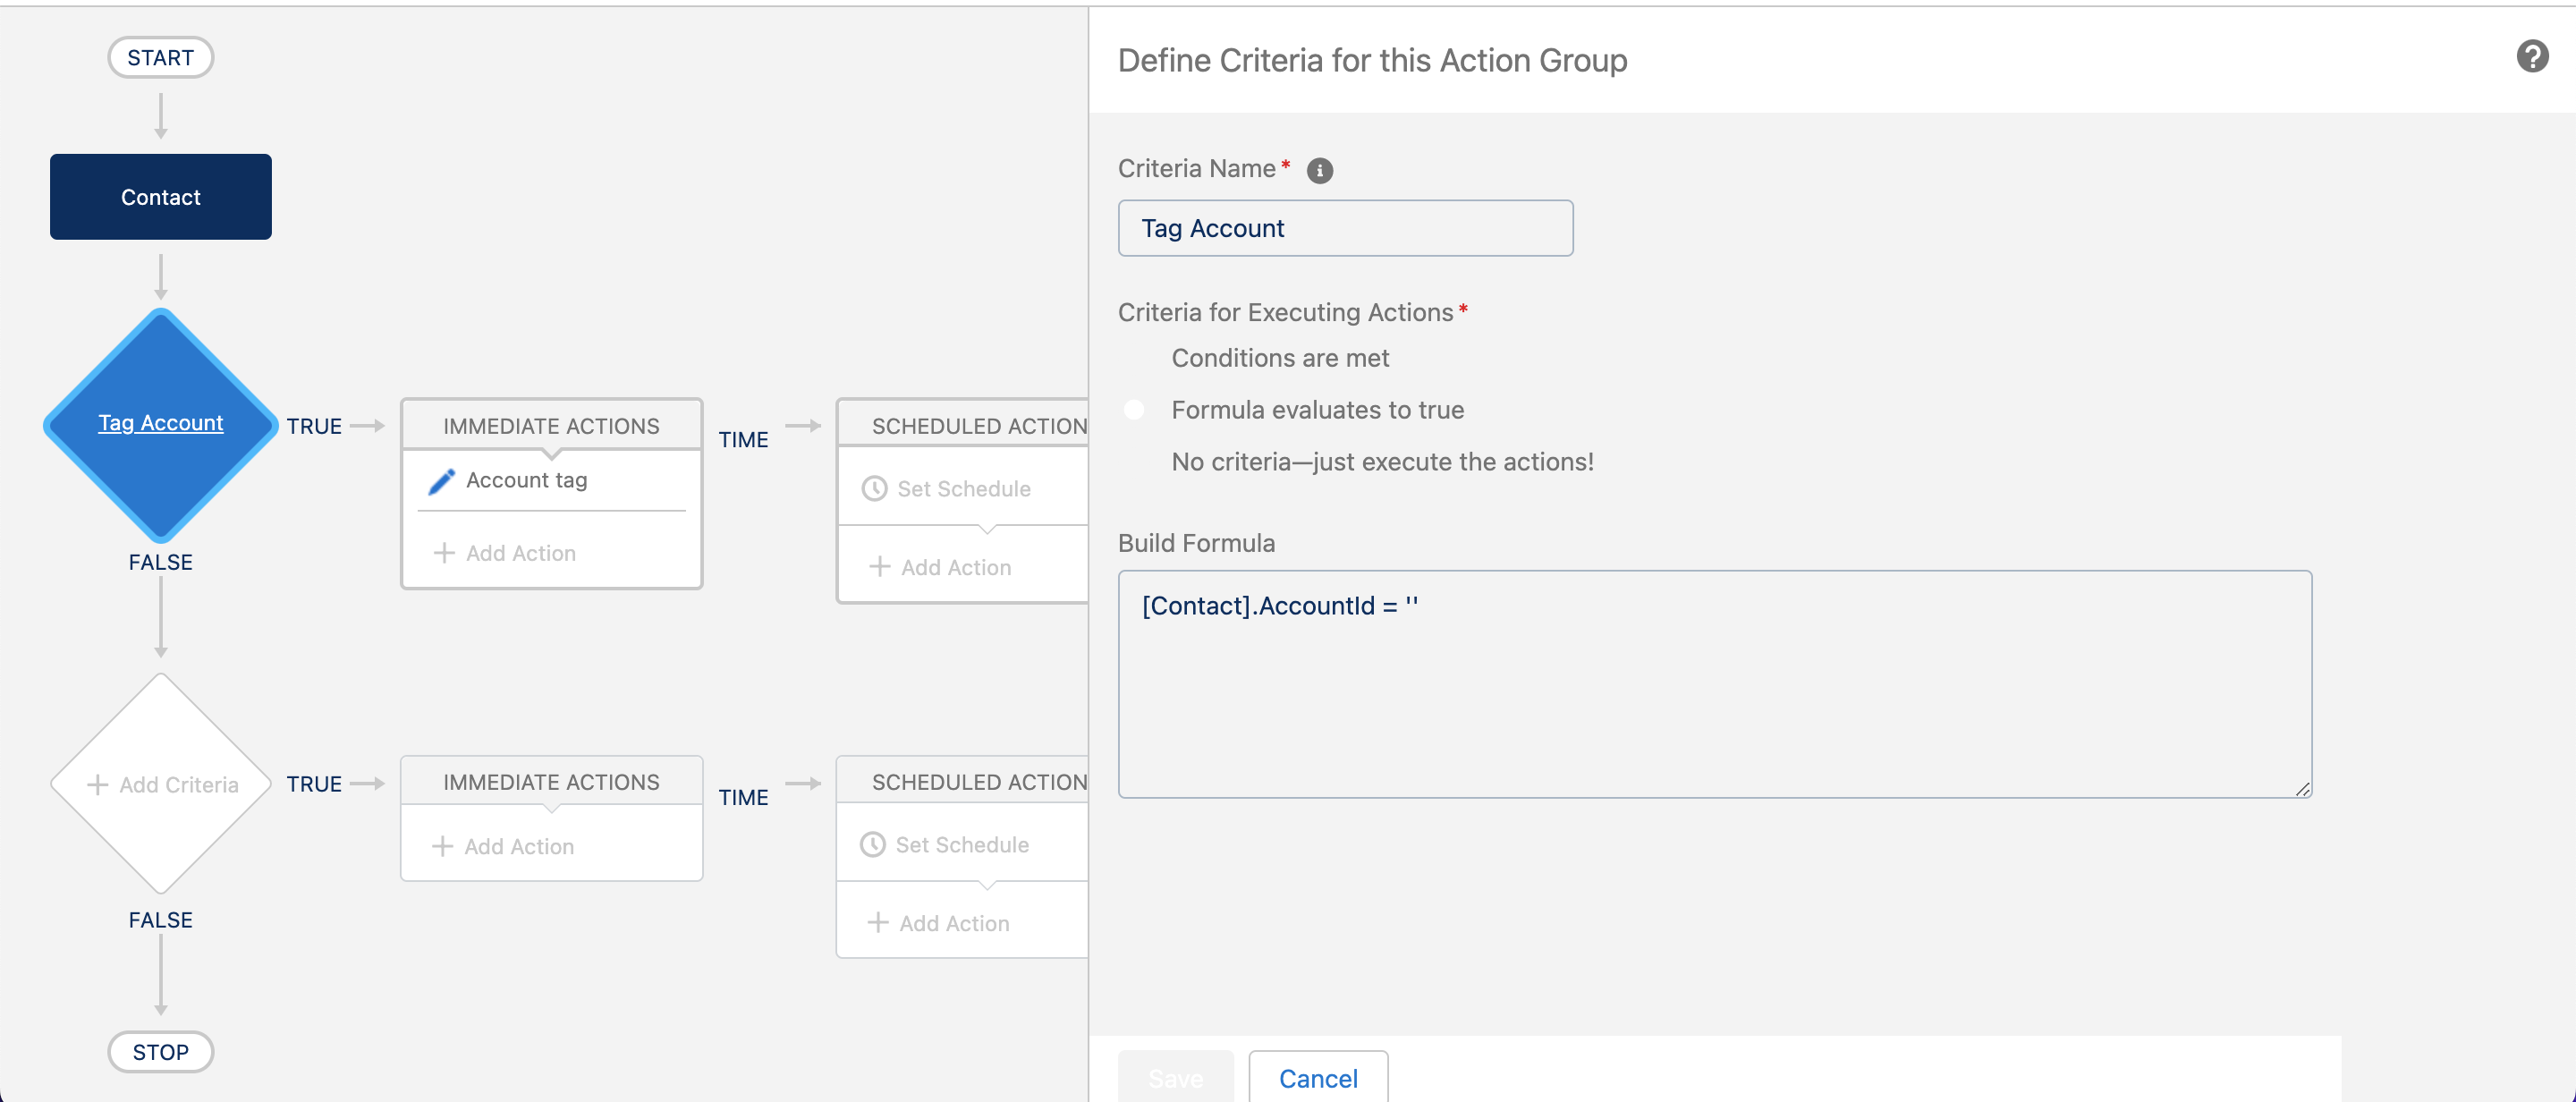
Task: Click the clock icon in the first Set Schedule
Action: (874, 489)
